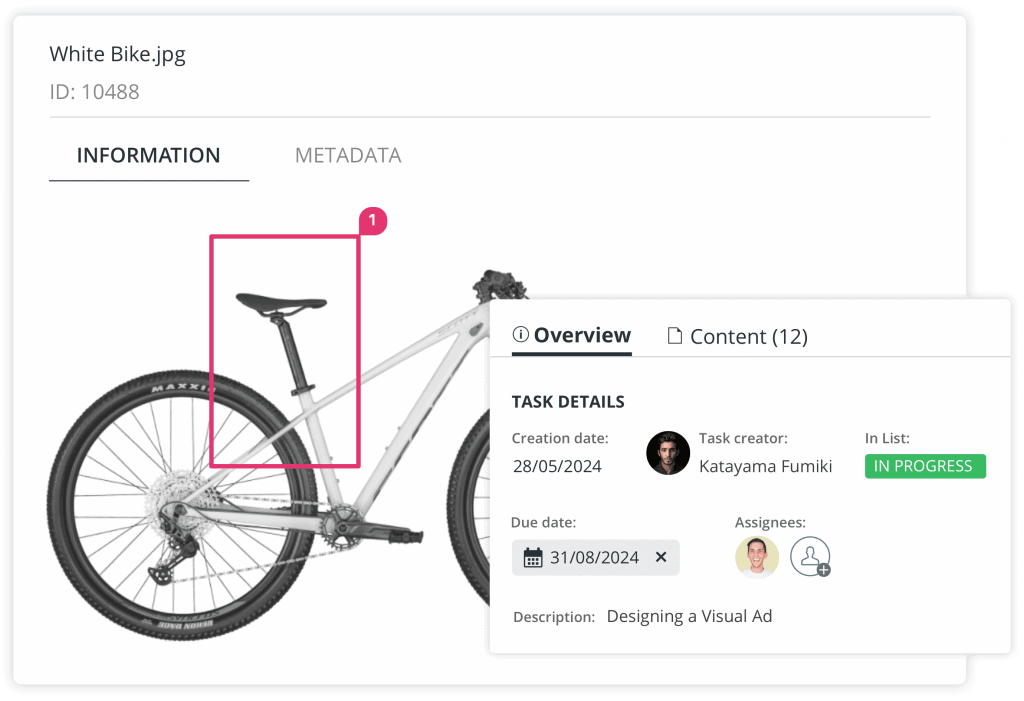Click the White Bike.jpg file title
1024x701 pixels.
117,54
